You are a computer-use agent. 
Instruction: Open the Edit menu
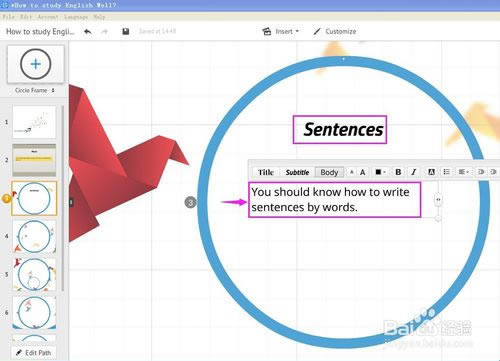tap(26, 17)
